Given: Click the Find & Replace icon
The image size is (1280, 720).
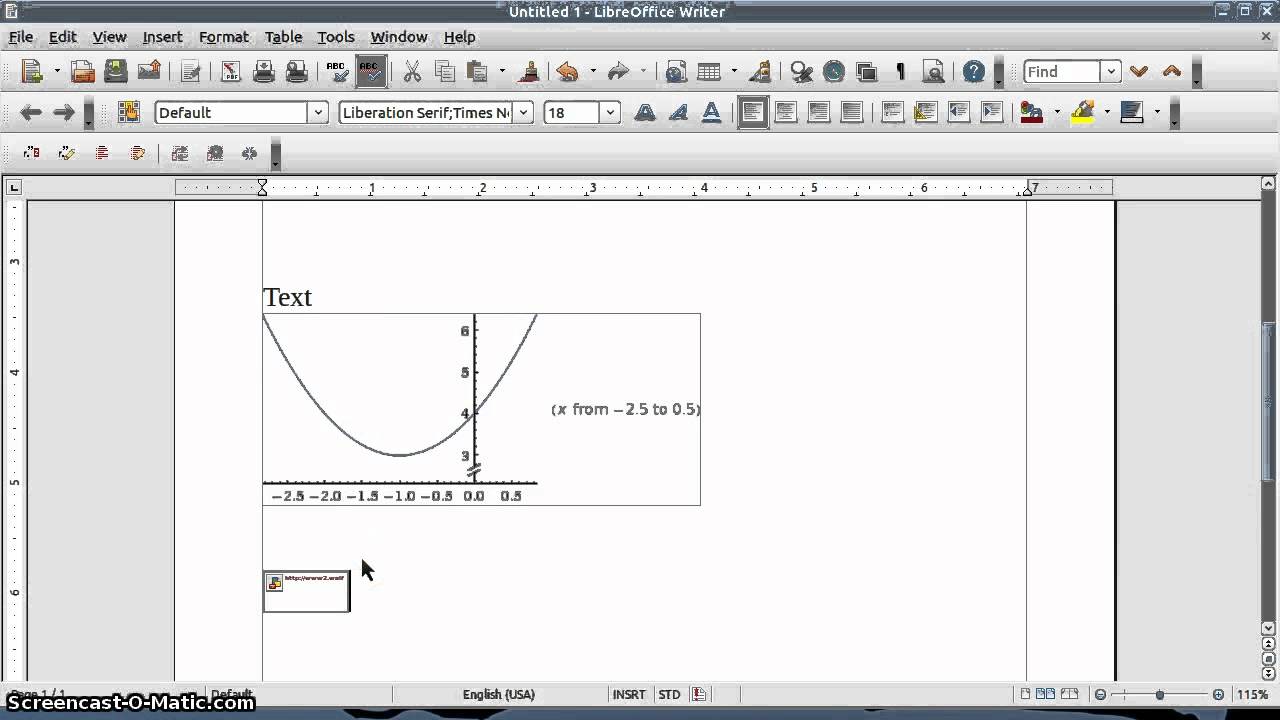Looking at the screenshot, I should click(801, 71).
